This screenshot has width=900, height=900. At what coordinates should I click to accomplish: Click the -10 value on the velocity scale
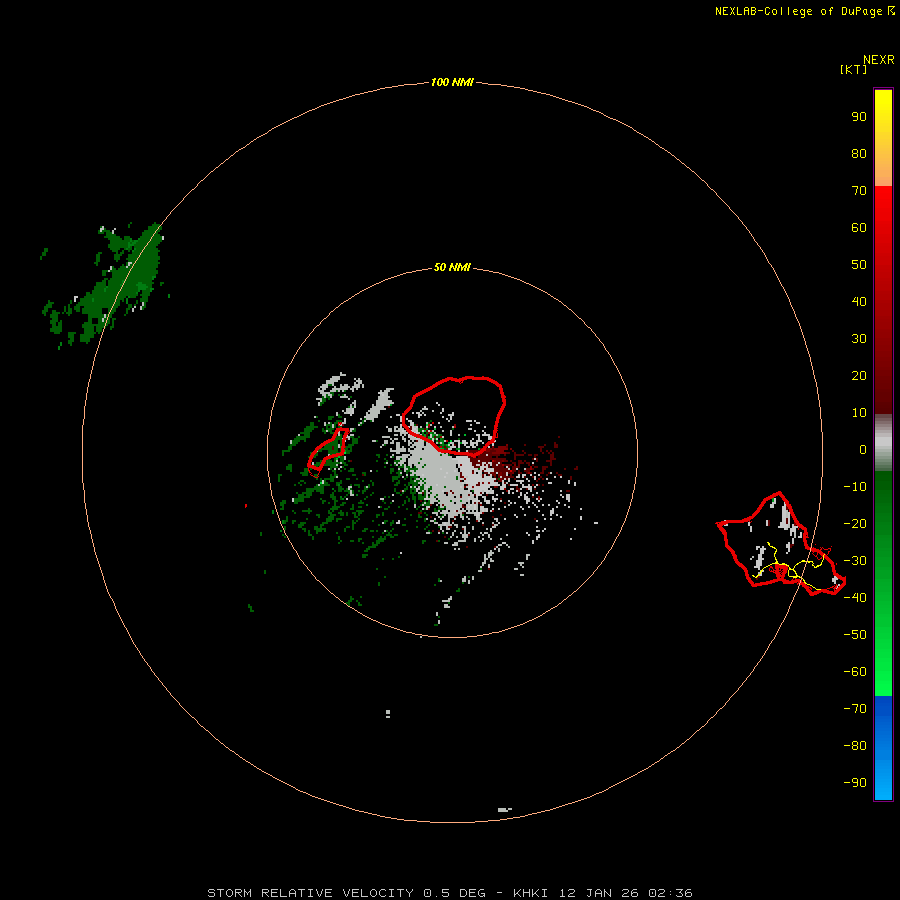(x=855, y=487)
